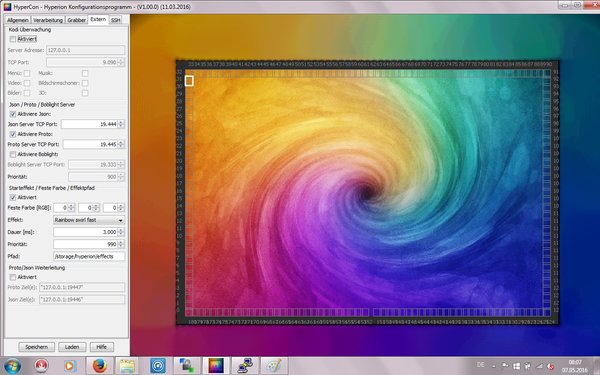This screenshot has height=375, width=600.
Task: Click the Json Ziel(e) field
Action: click(82, 299)
